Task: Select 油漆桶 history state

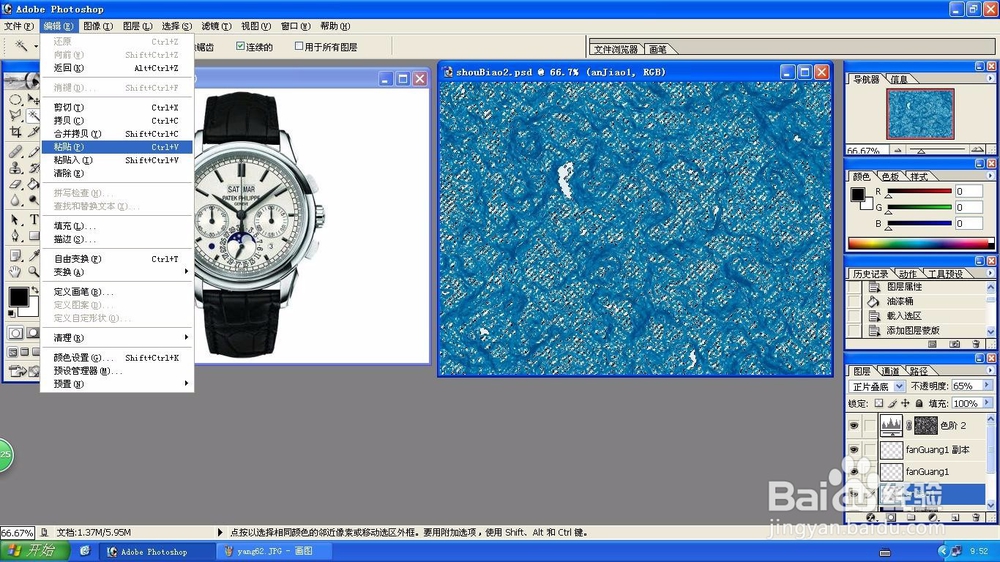Action: pyautogui.click(x=900, y=301)
